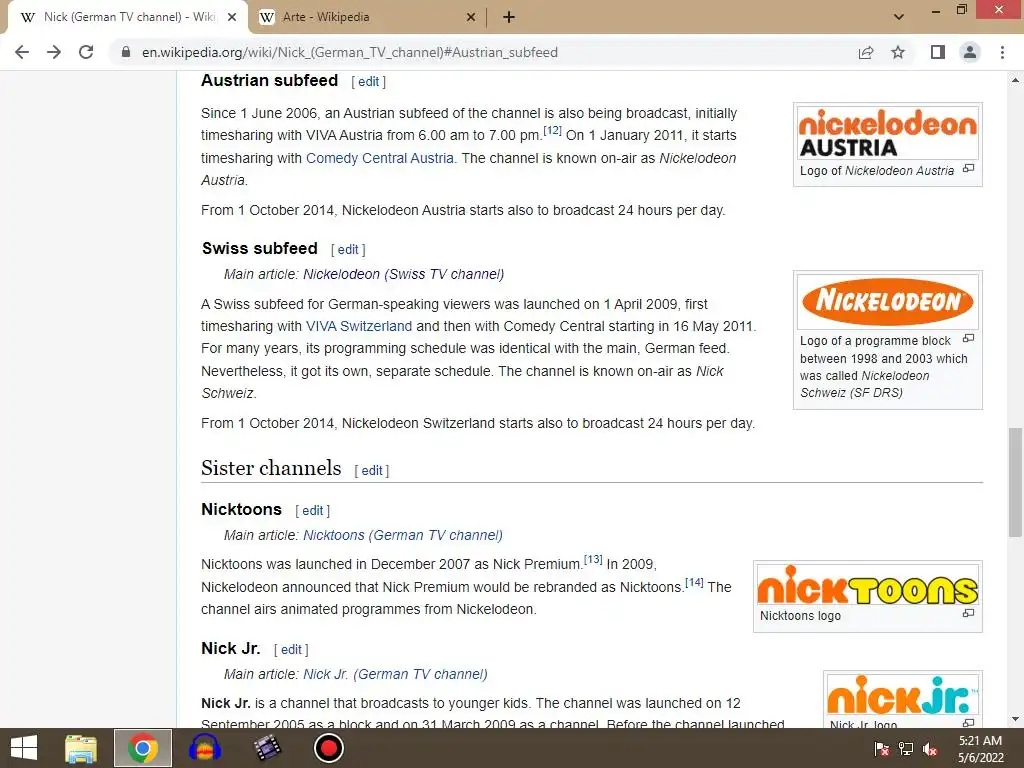Click the scrollbar up arrow

1015,80
